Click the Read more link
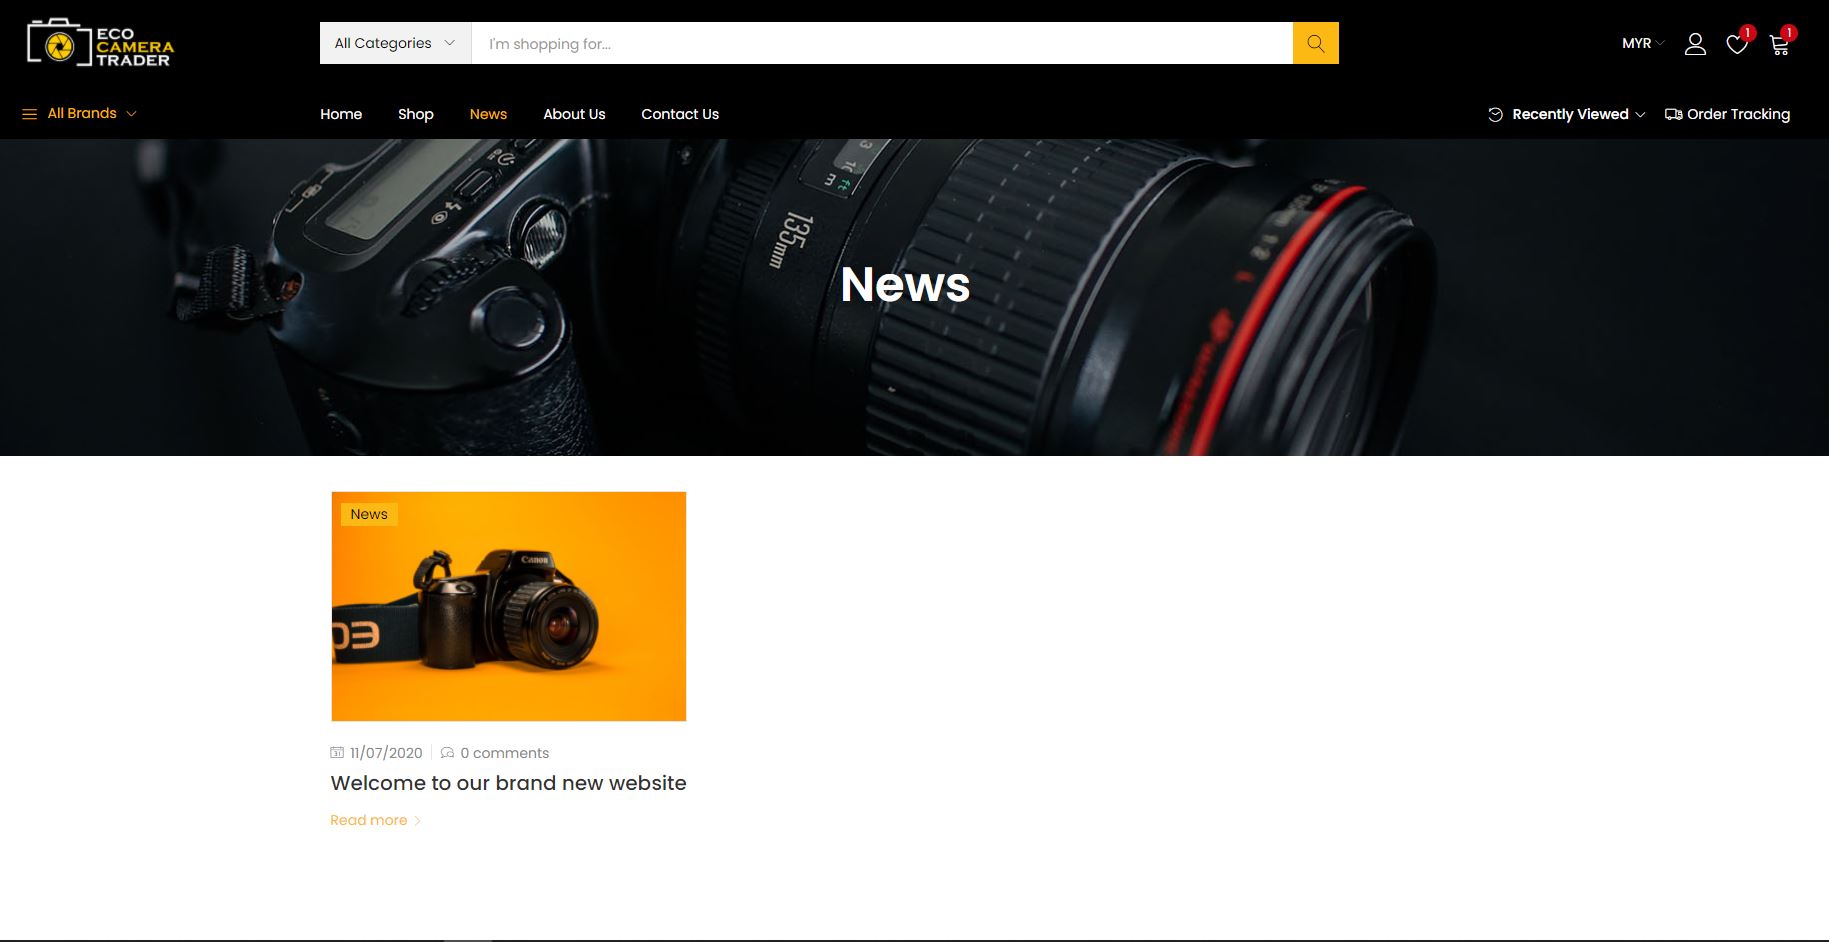The image size is (1829, 942). [x=369, y=820]
